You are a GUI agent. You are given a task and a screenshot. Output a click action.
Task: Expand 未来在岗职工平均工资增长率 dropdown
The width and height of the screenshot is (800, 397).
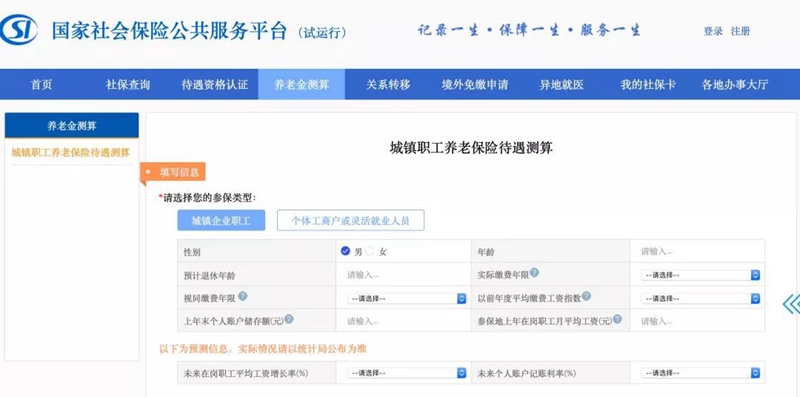pos(407,373)
